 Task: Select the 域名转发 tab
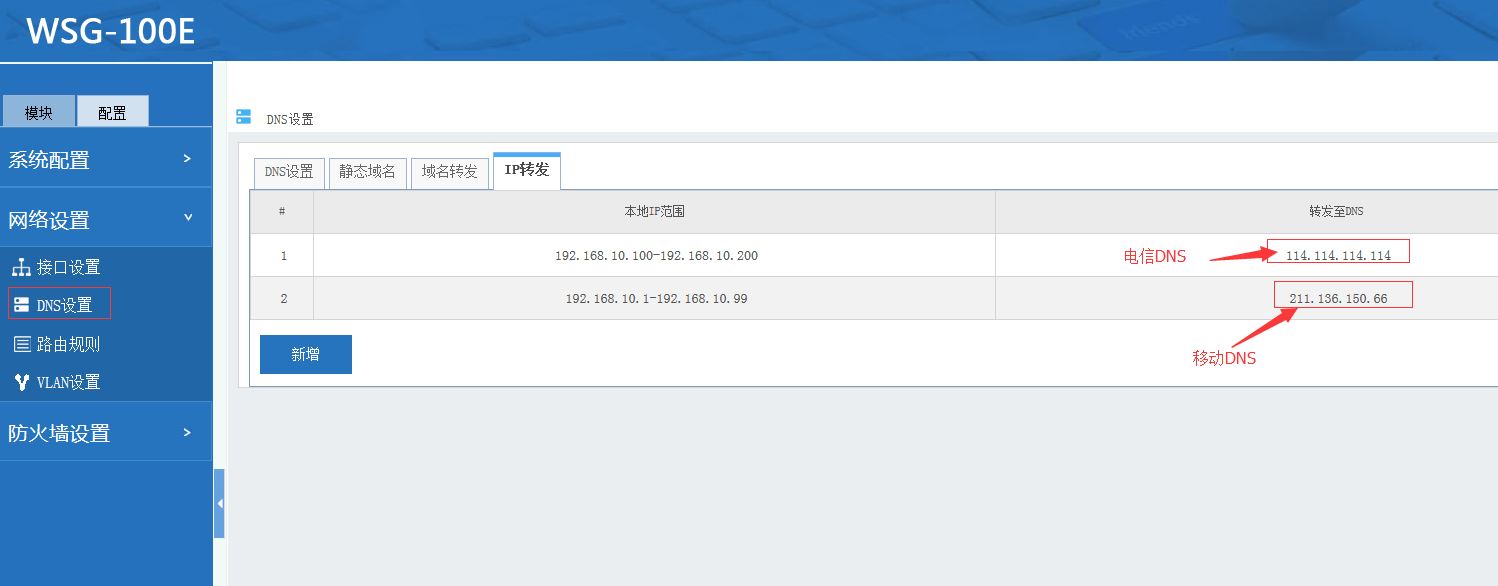(x=449, y=172)
